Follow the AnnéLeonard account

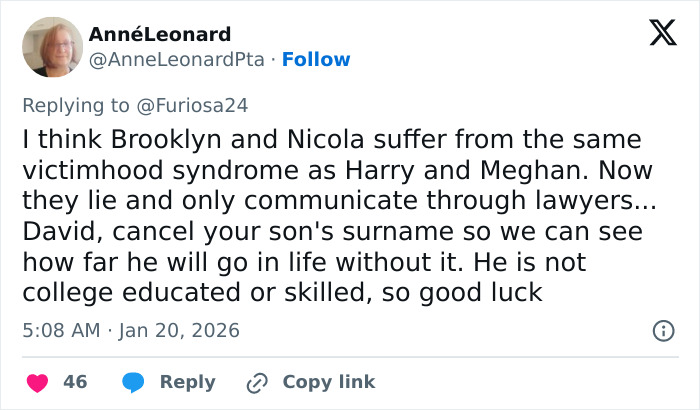point(316,60)
